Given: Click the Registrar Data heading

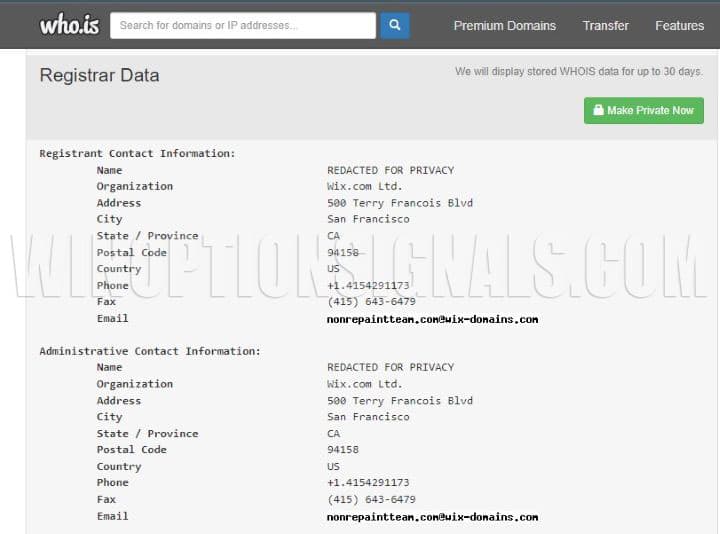Looking at the screenshot, I should (x=99, y=75).
